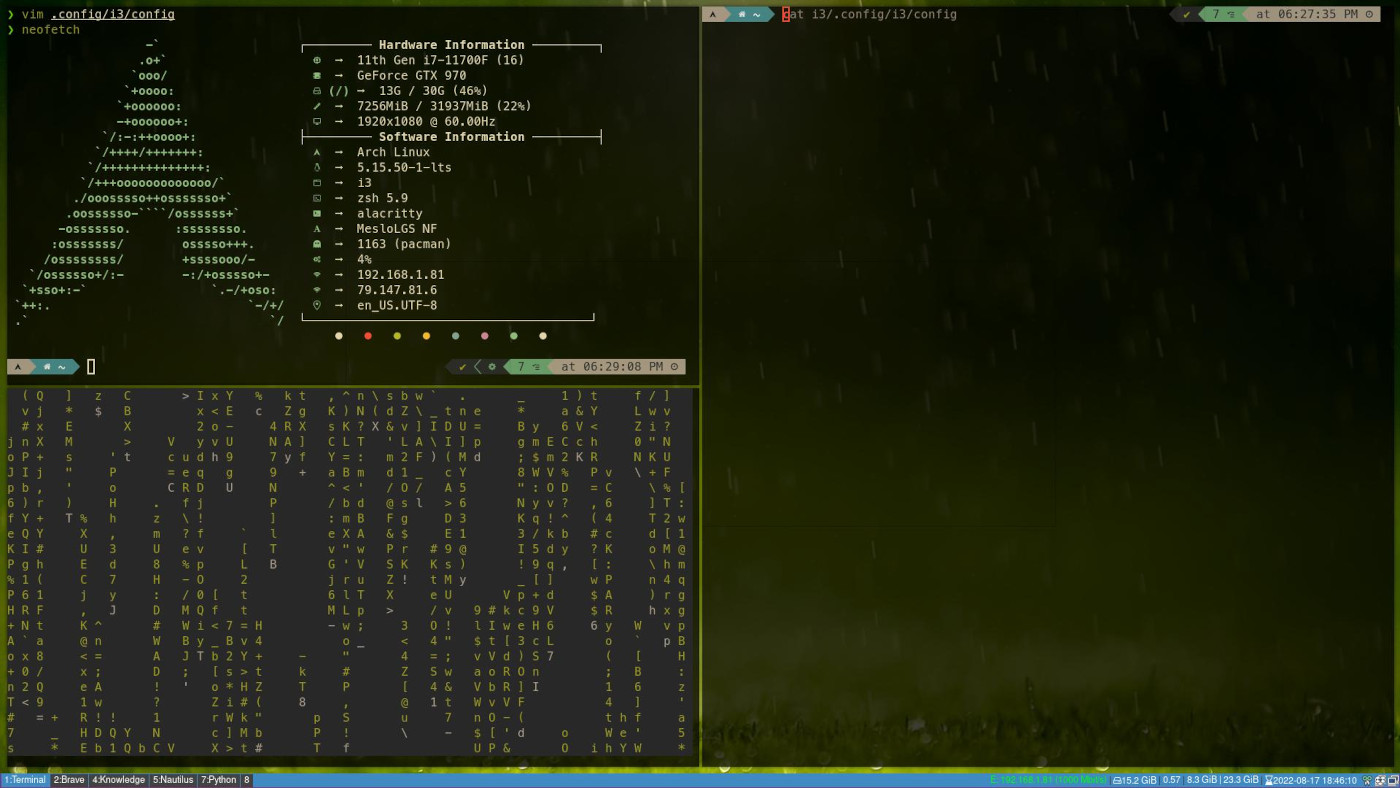The width and height of the screenshot is (1400, 788).
Task: Toggle the checkmark segment in the left prompt
Action: pos(462,366)
